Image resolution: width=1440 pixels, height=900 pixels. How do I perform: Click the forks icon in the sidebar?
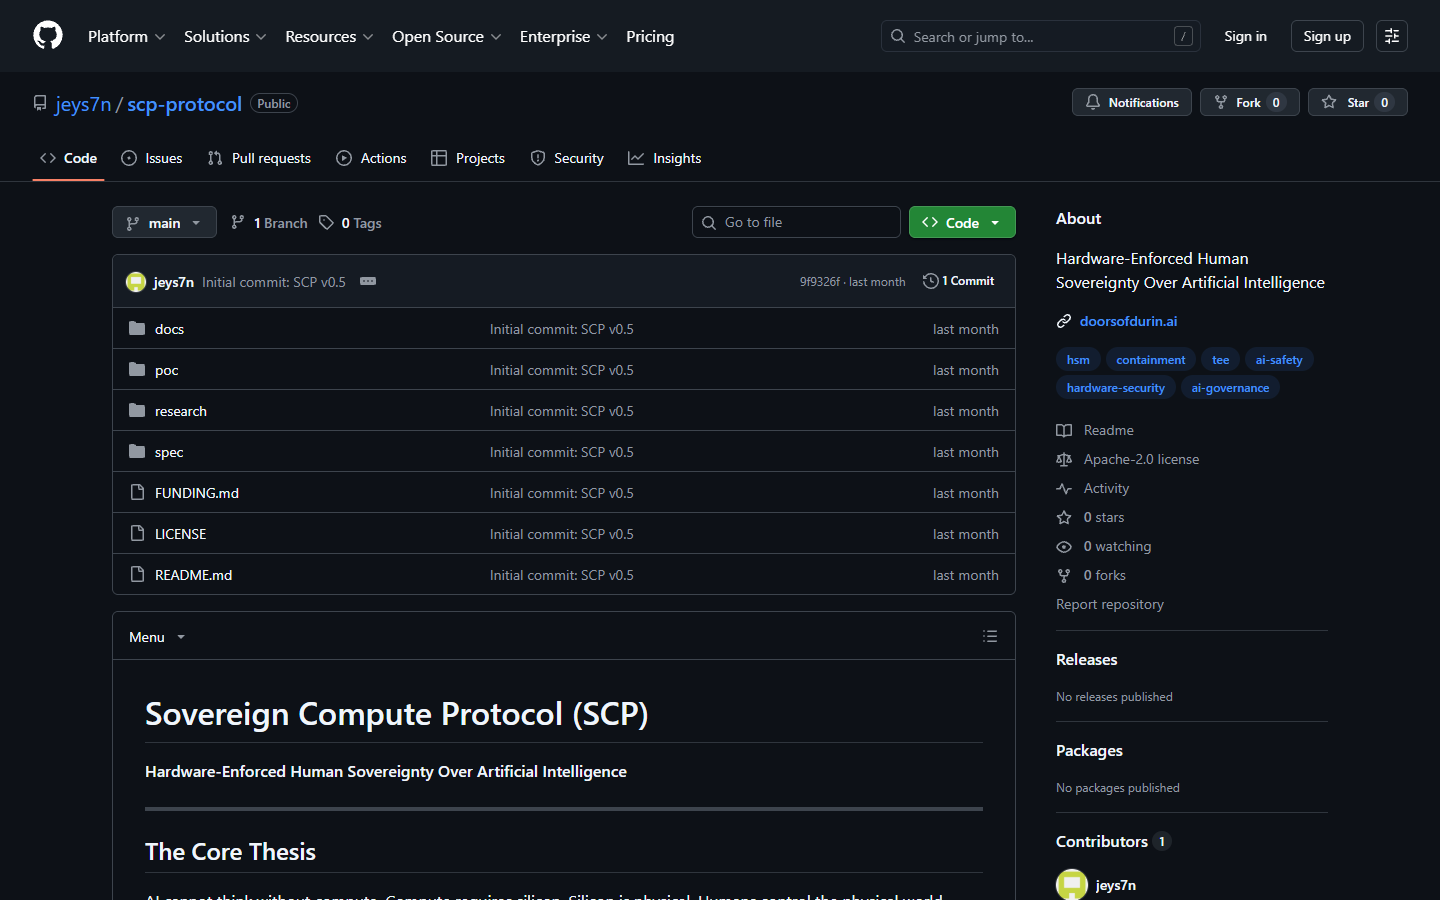[1064, 575]
